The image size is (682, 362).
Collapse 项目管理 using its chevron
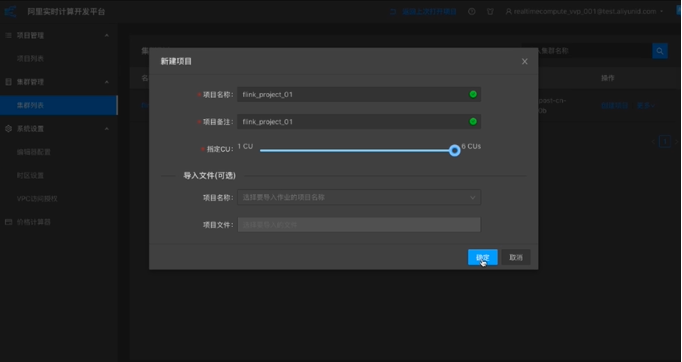tap(107, 35)
